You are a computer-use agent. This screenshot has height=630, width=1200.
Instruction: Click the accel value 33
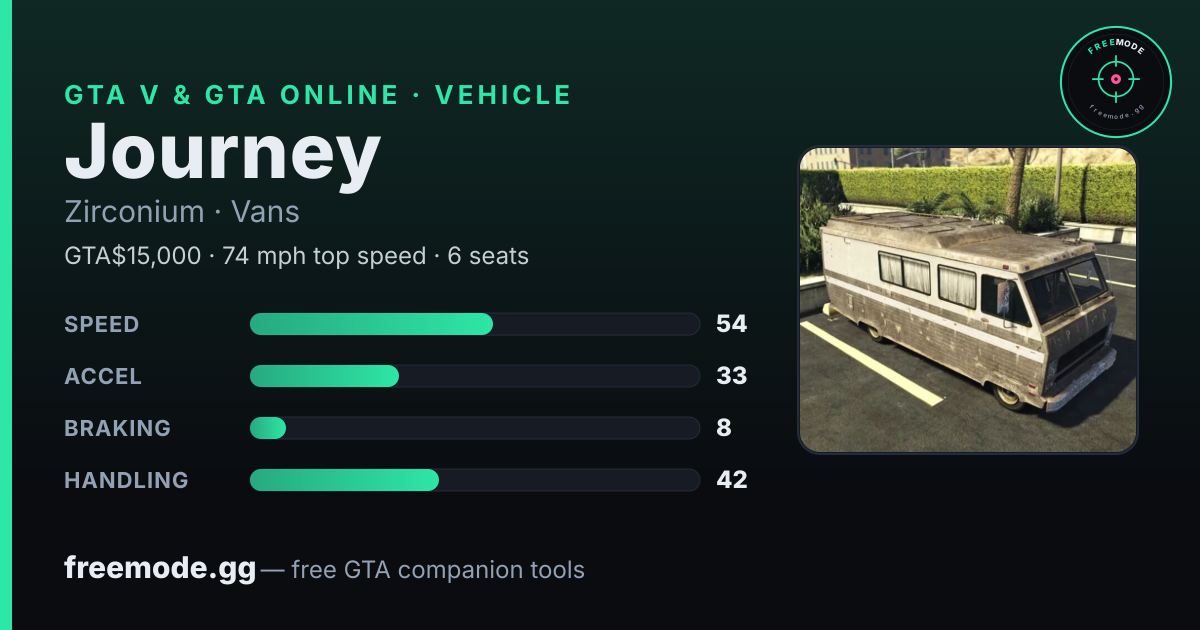(x=732, y=376)
